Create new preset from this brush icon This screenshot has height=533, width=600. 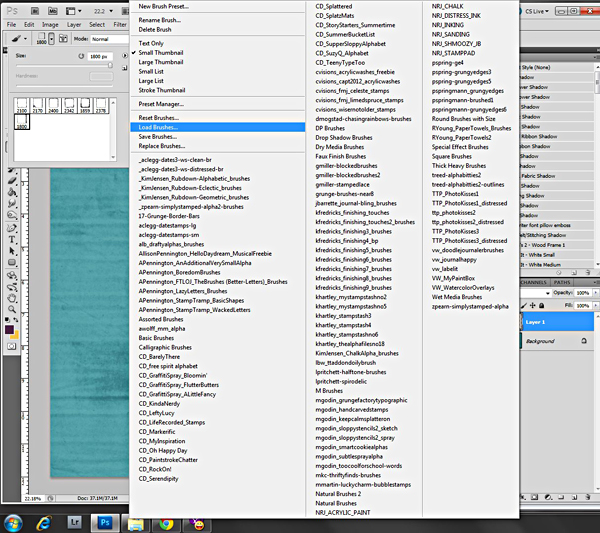tap(124, 68)
